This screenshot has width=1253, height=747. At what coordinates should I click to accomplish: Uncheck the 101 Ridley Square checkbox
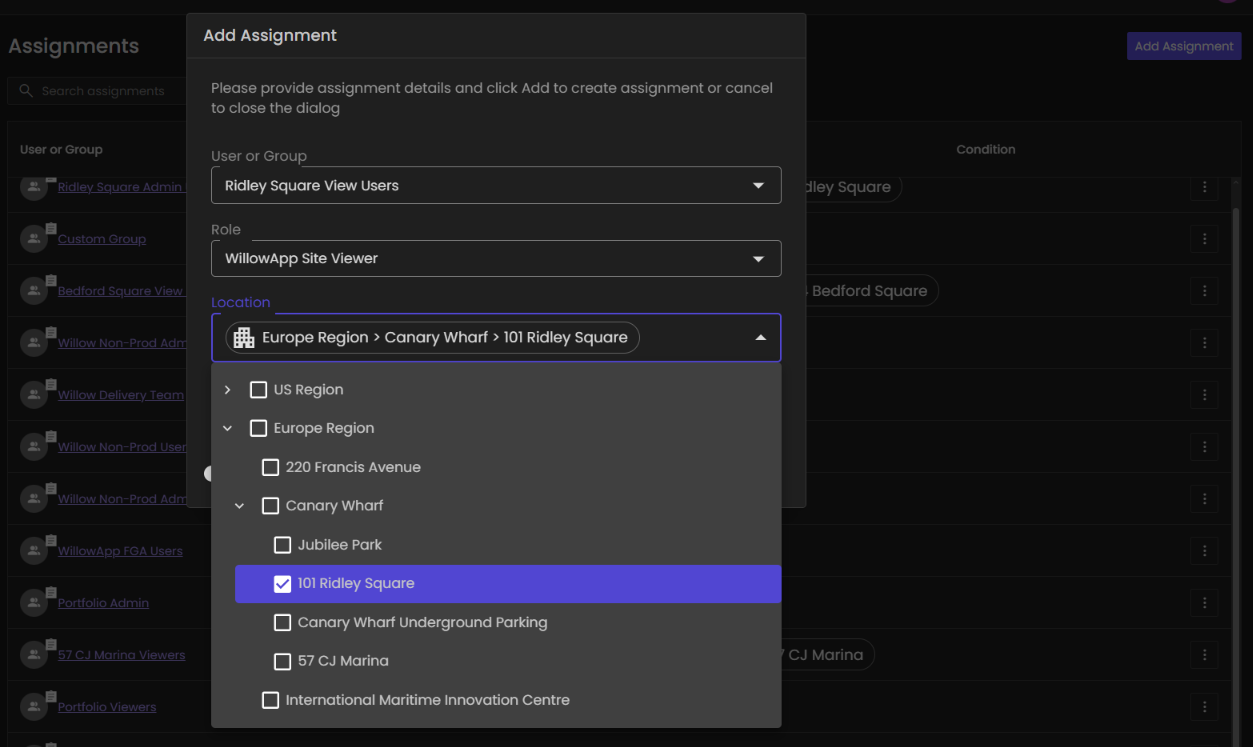(x=282, y=584)
